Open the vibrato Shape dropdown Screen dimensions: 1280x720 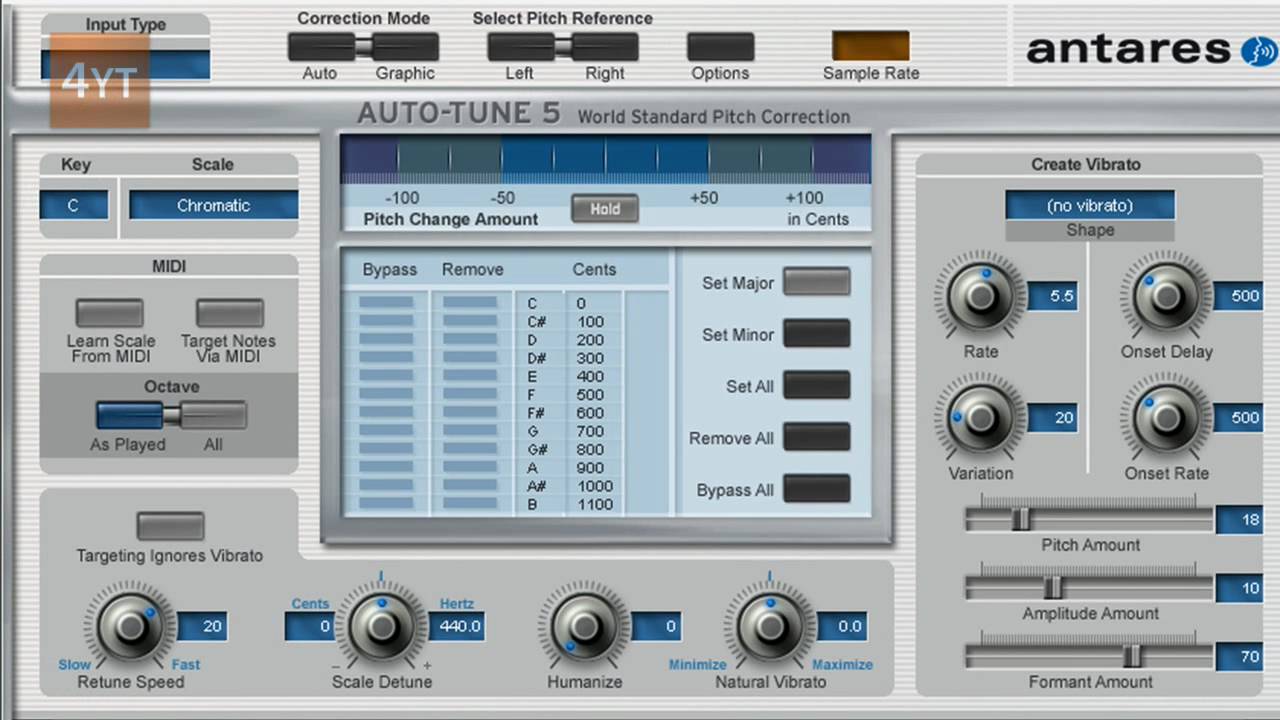pyautogui.click(x=1090, y=205)
